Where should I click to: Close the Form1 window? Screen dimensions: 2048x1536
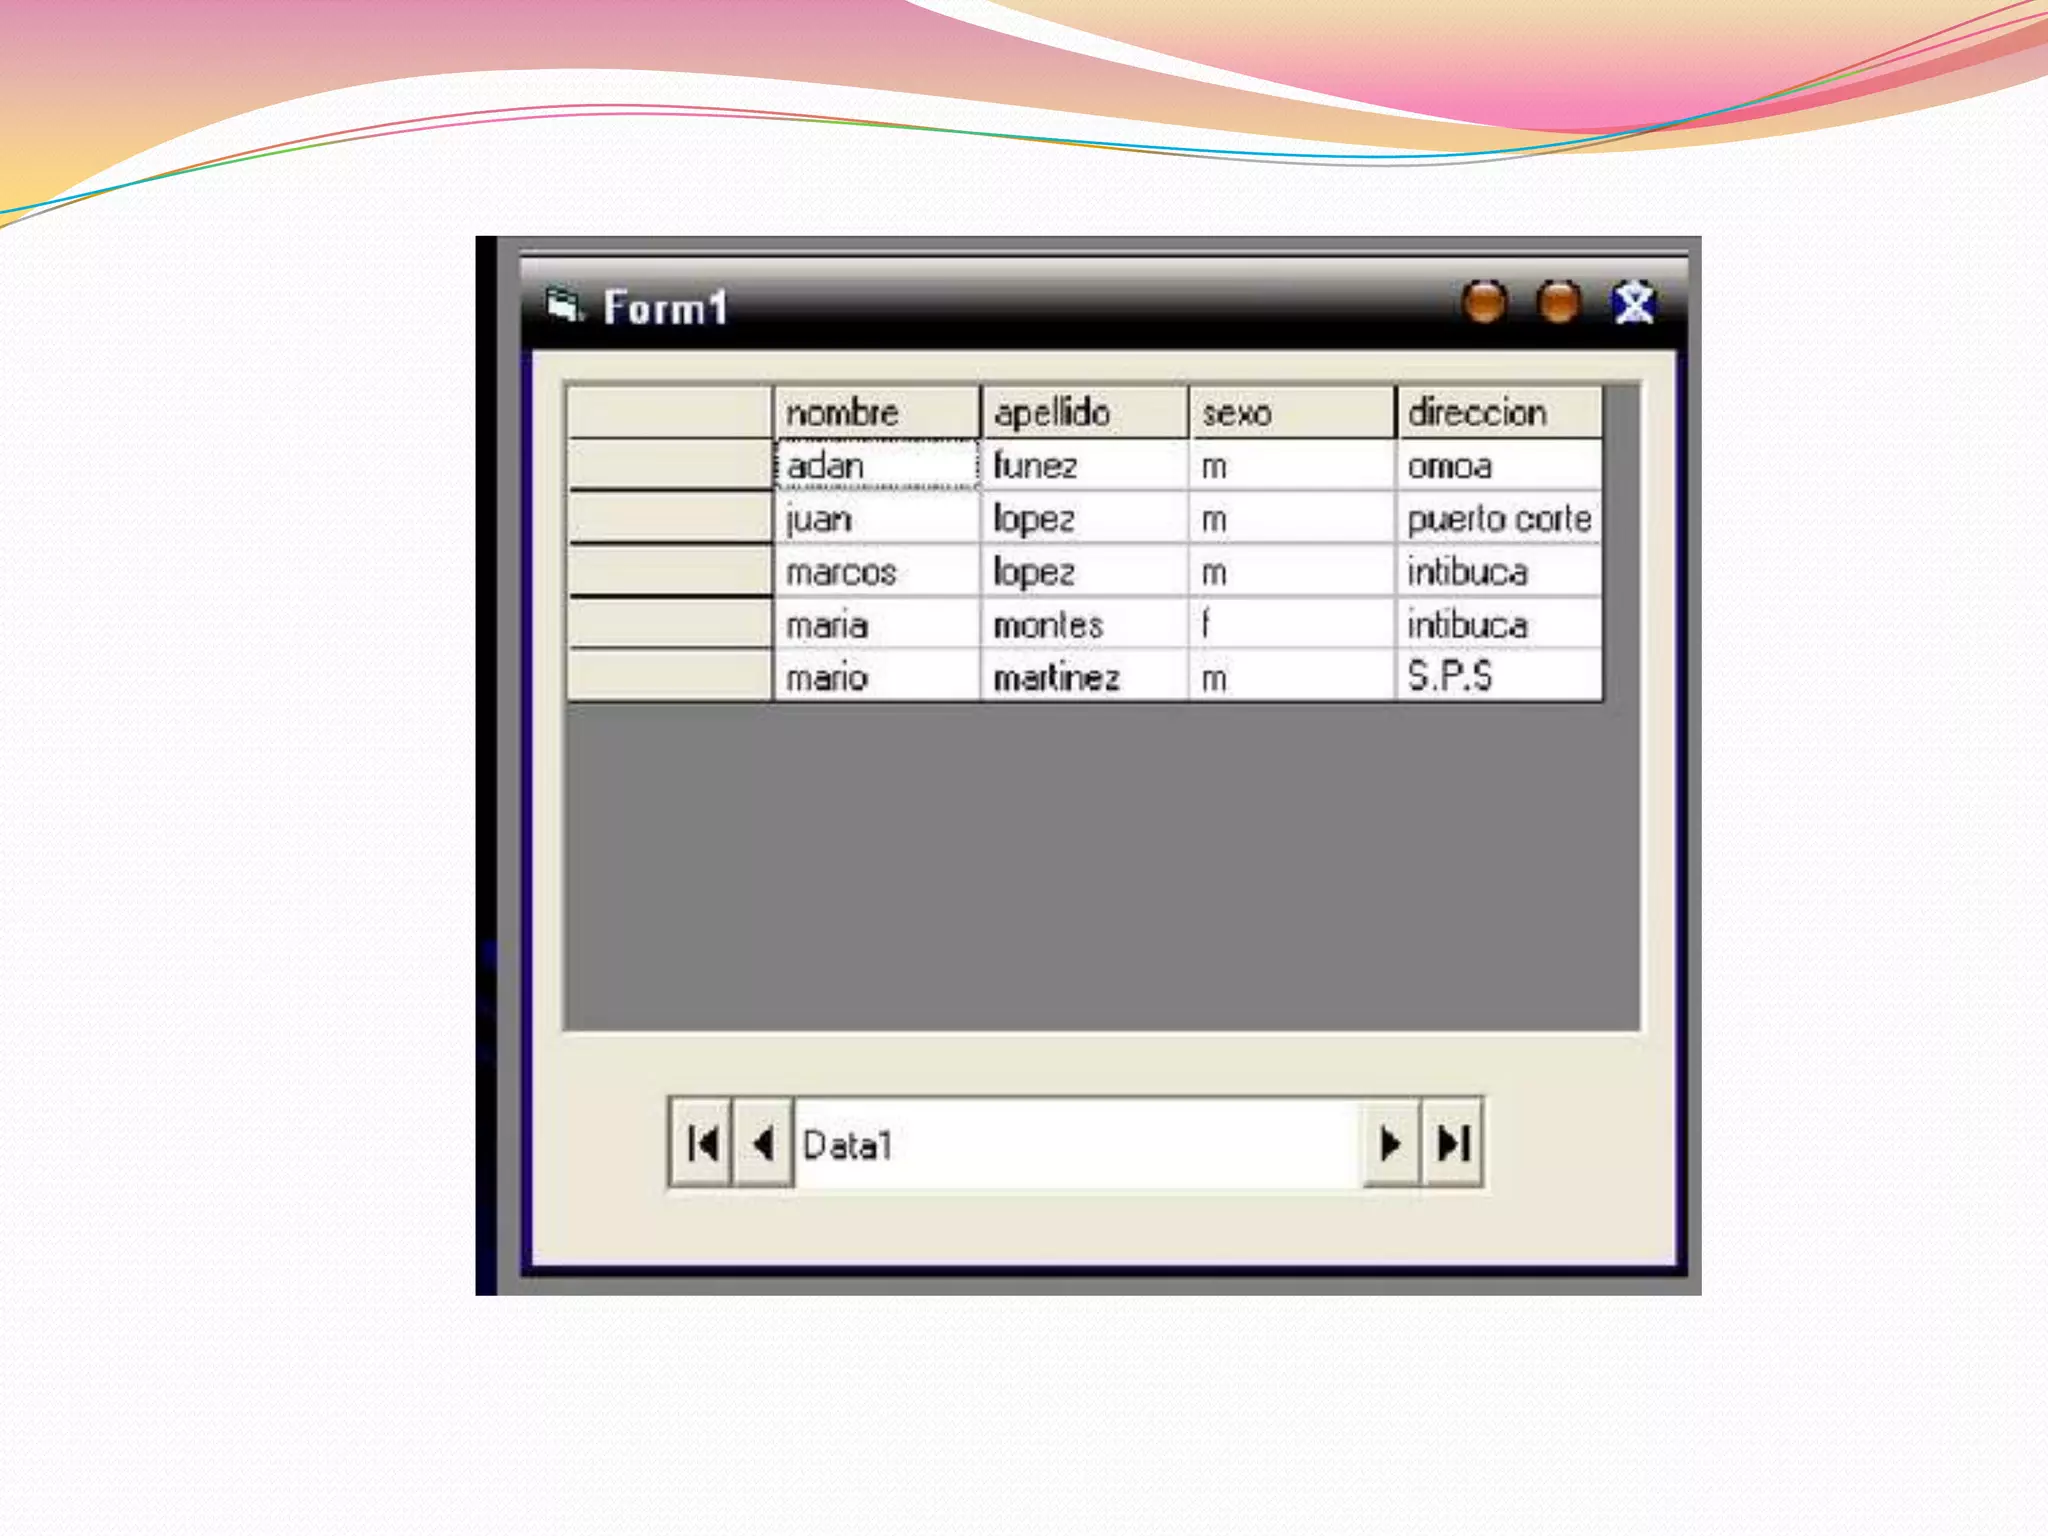(x=1634, y=302)
